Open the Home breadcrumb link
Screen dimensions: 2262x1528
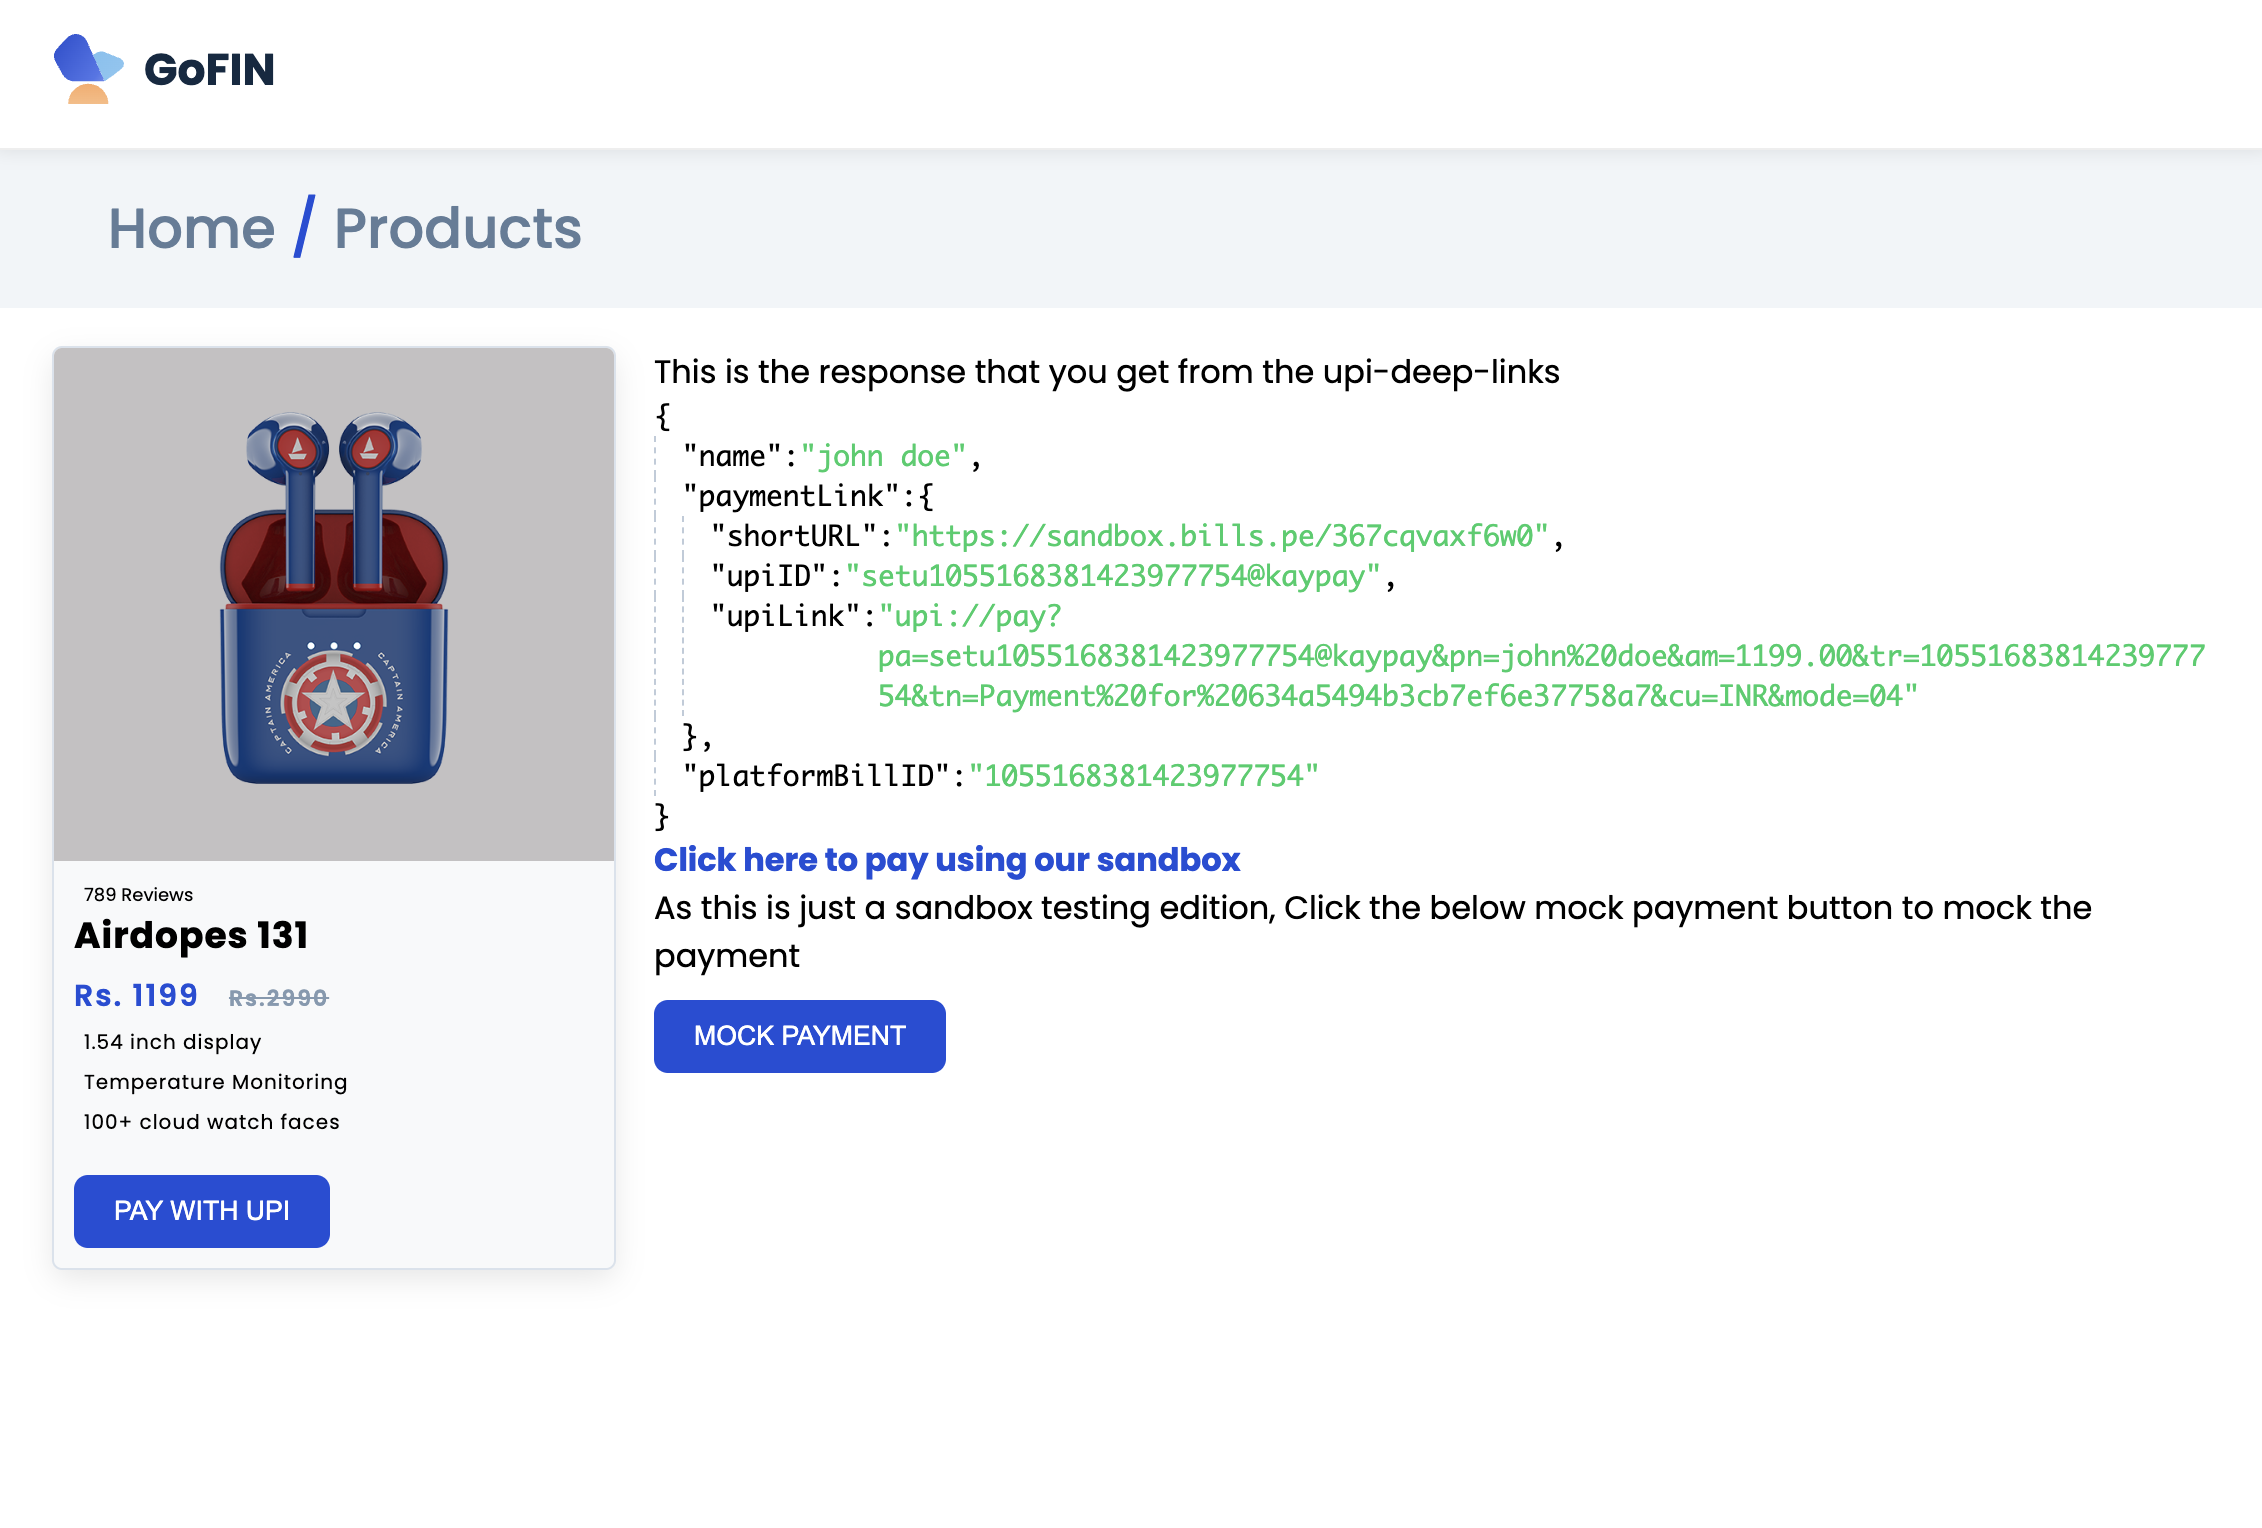click(x=194, y=229)
